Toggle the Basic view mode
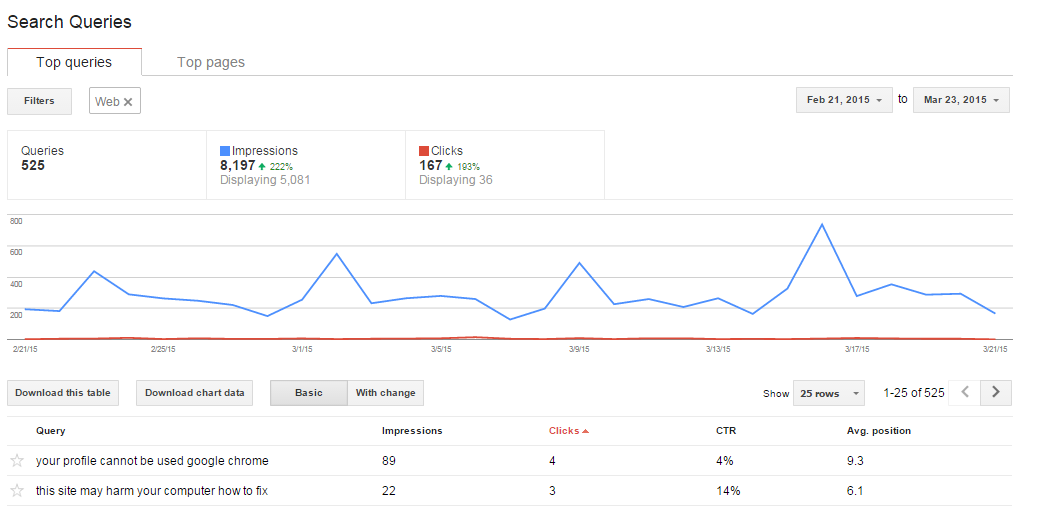The width and height of the screenshot is (1043, 511). coord(308,393)
